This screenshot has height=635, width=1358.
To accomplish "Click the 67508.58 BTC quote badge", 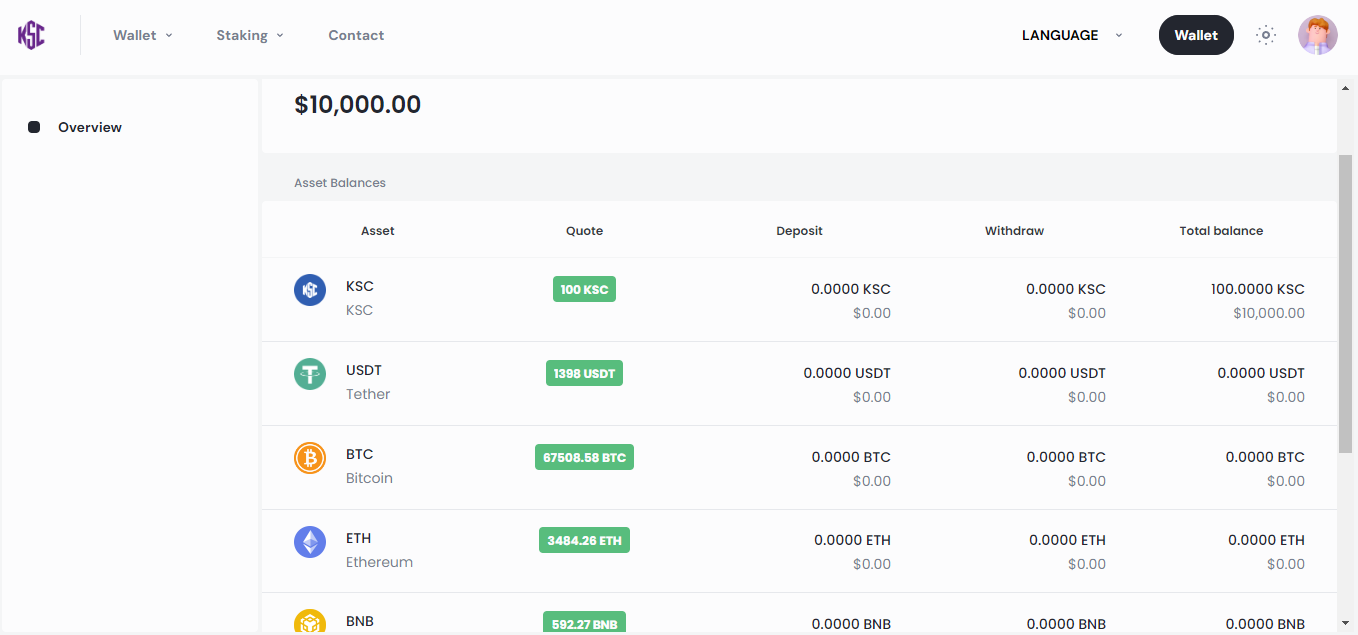I will (584, 457).
